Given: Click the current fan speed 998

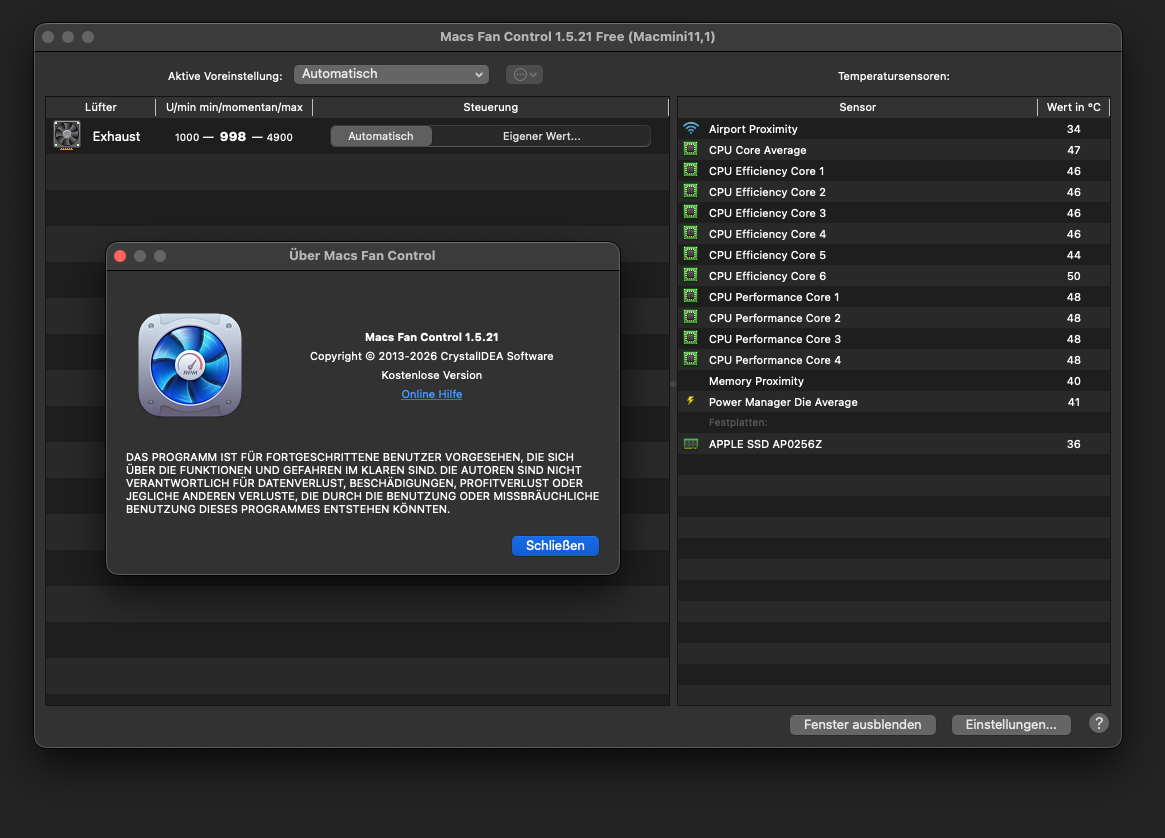Looking at the screenshot, I should [x=233, y=137].
